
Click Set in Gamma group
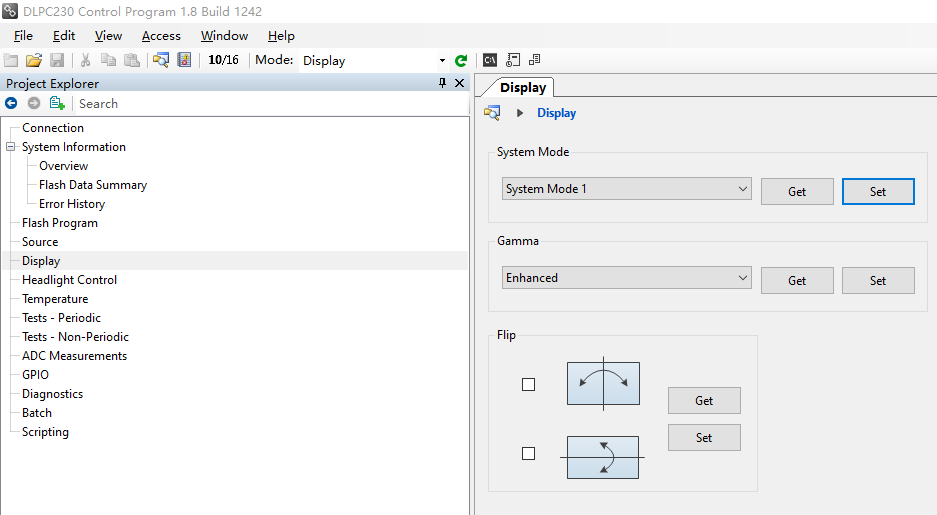click(878, 280)
